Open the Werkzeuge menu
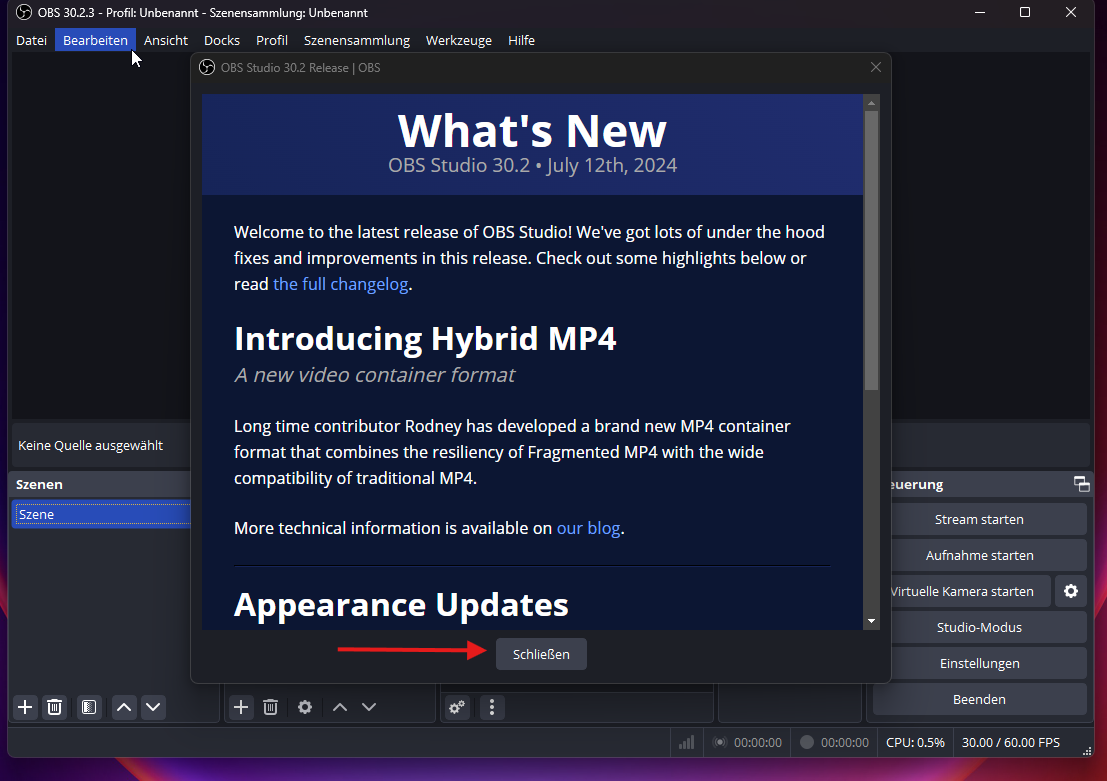 [459, 40]
